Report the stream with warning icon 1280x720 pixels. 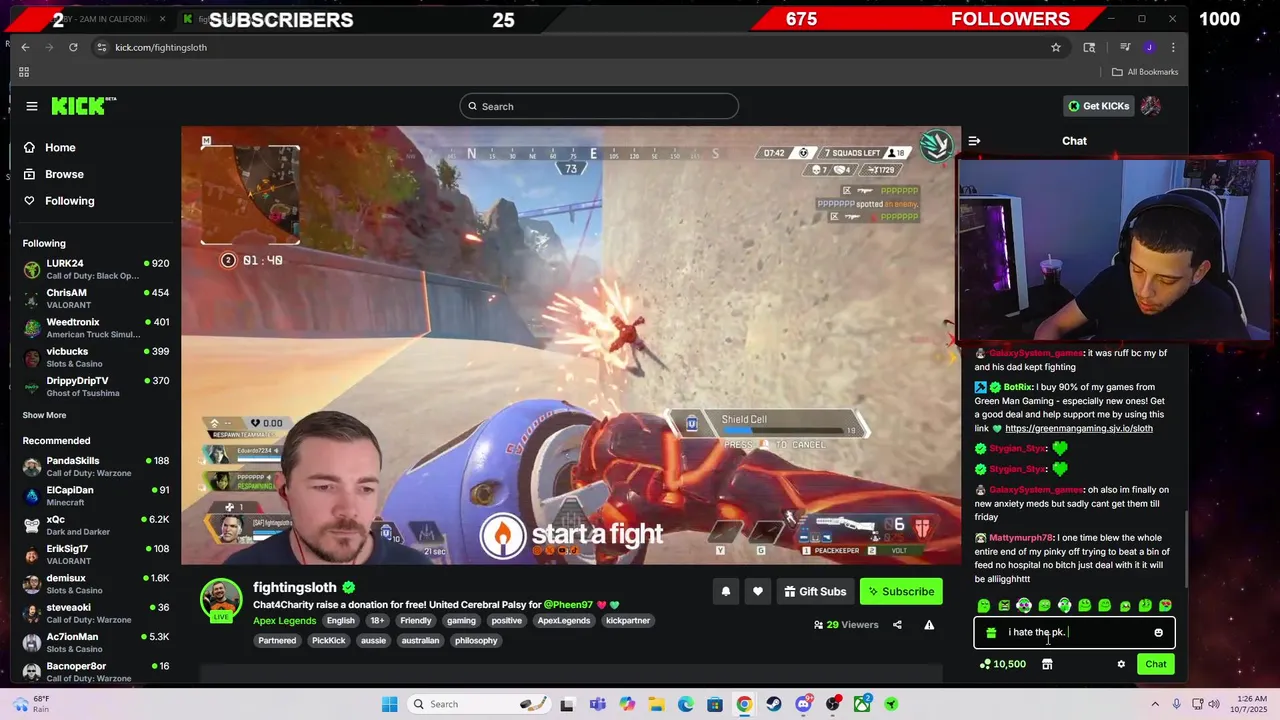(x=929, y=625)
